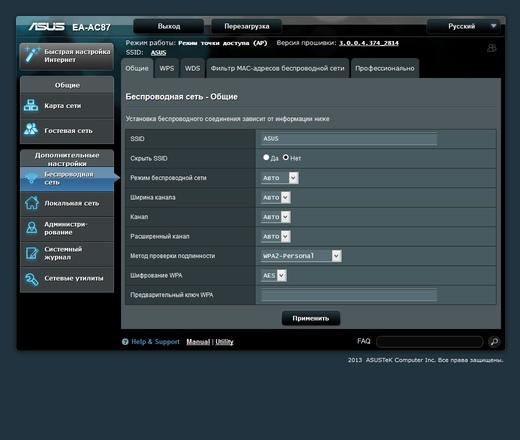
Task: Expand the wireless mode dropdown
Action: click(279, 178)
